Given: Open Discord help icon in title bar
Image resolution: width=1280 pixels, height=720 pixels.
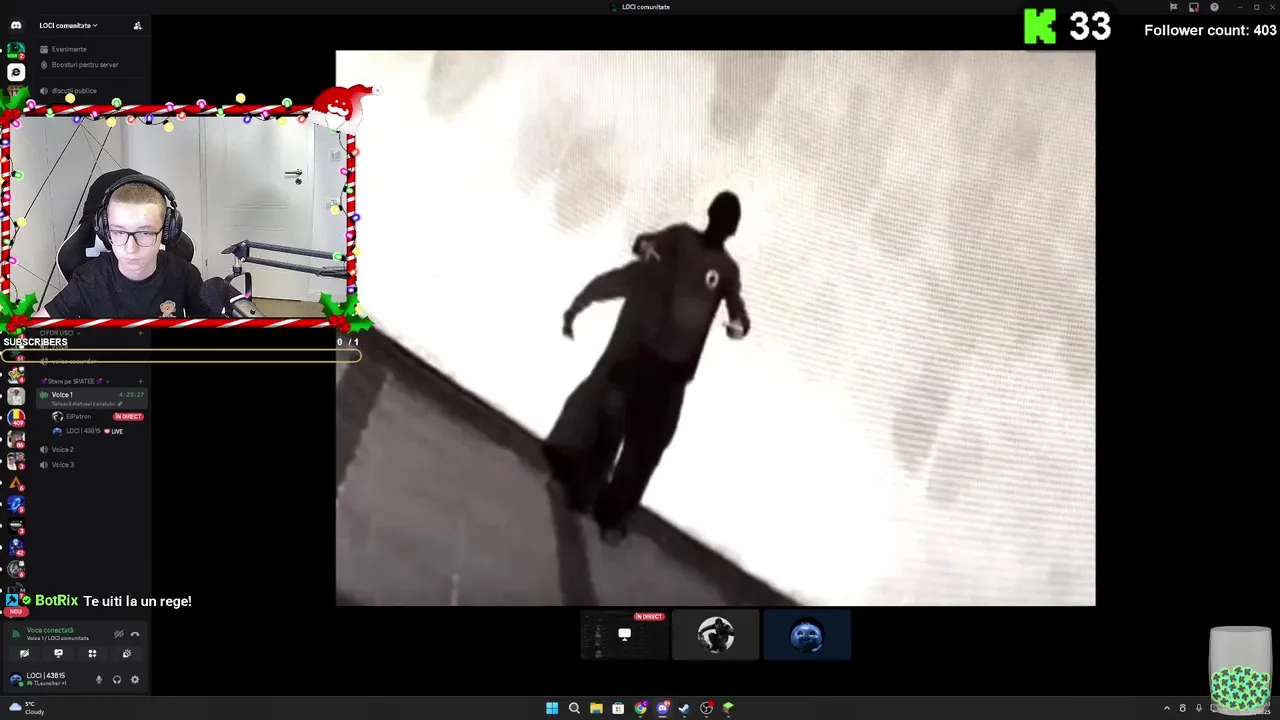Looking at the screenshot, I should pos(1214,7).
